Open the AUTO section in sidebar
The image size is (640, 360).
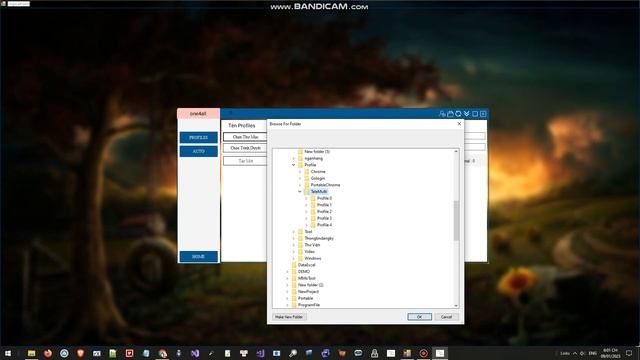click(x=198, y=151)
